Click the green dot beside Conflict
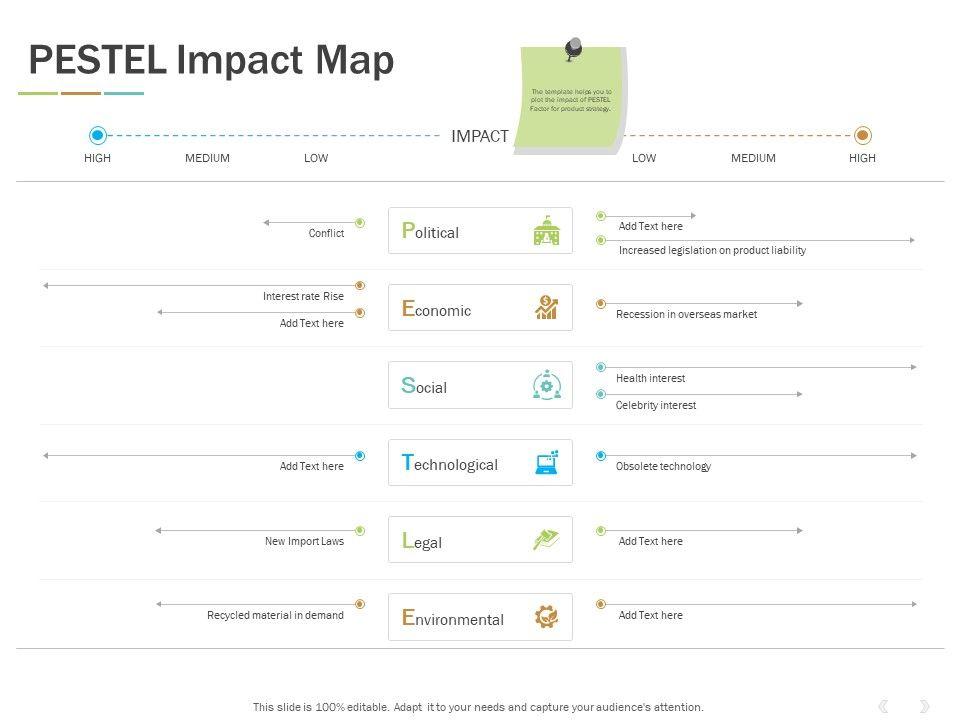 360,222
